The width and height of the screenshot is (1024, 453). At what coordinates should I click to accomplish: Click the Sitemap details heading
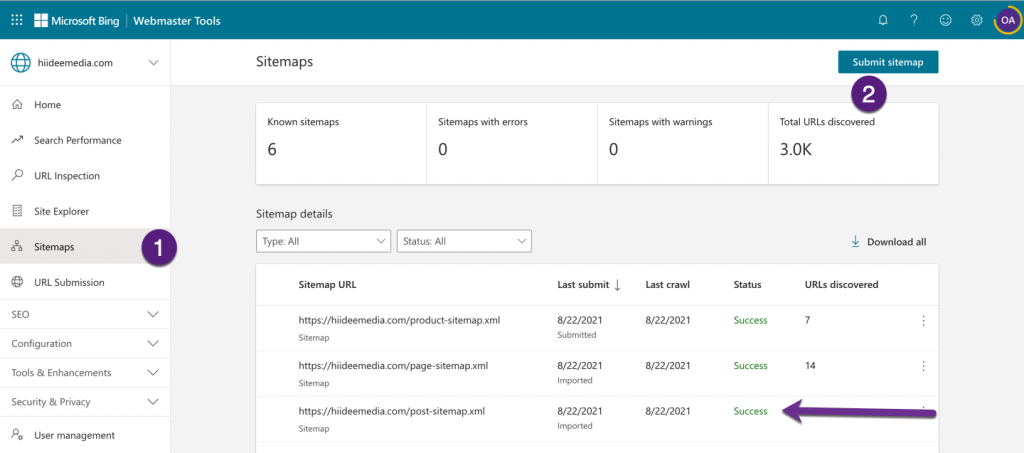point(294,213)
